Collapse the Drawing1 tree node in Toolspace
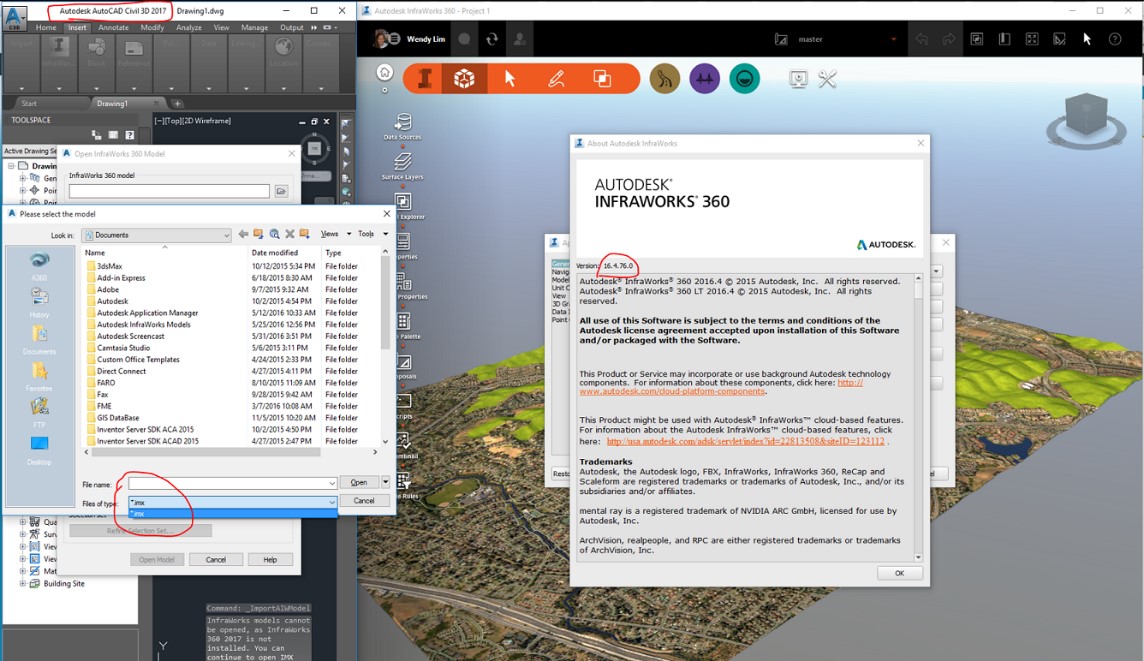Viewport: 1144px width, 661px height. pos(11,166)
